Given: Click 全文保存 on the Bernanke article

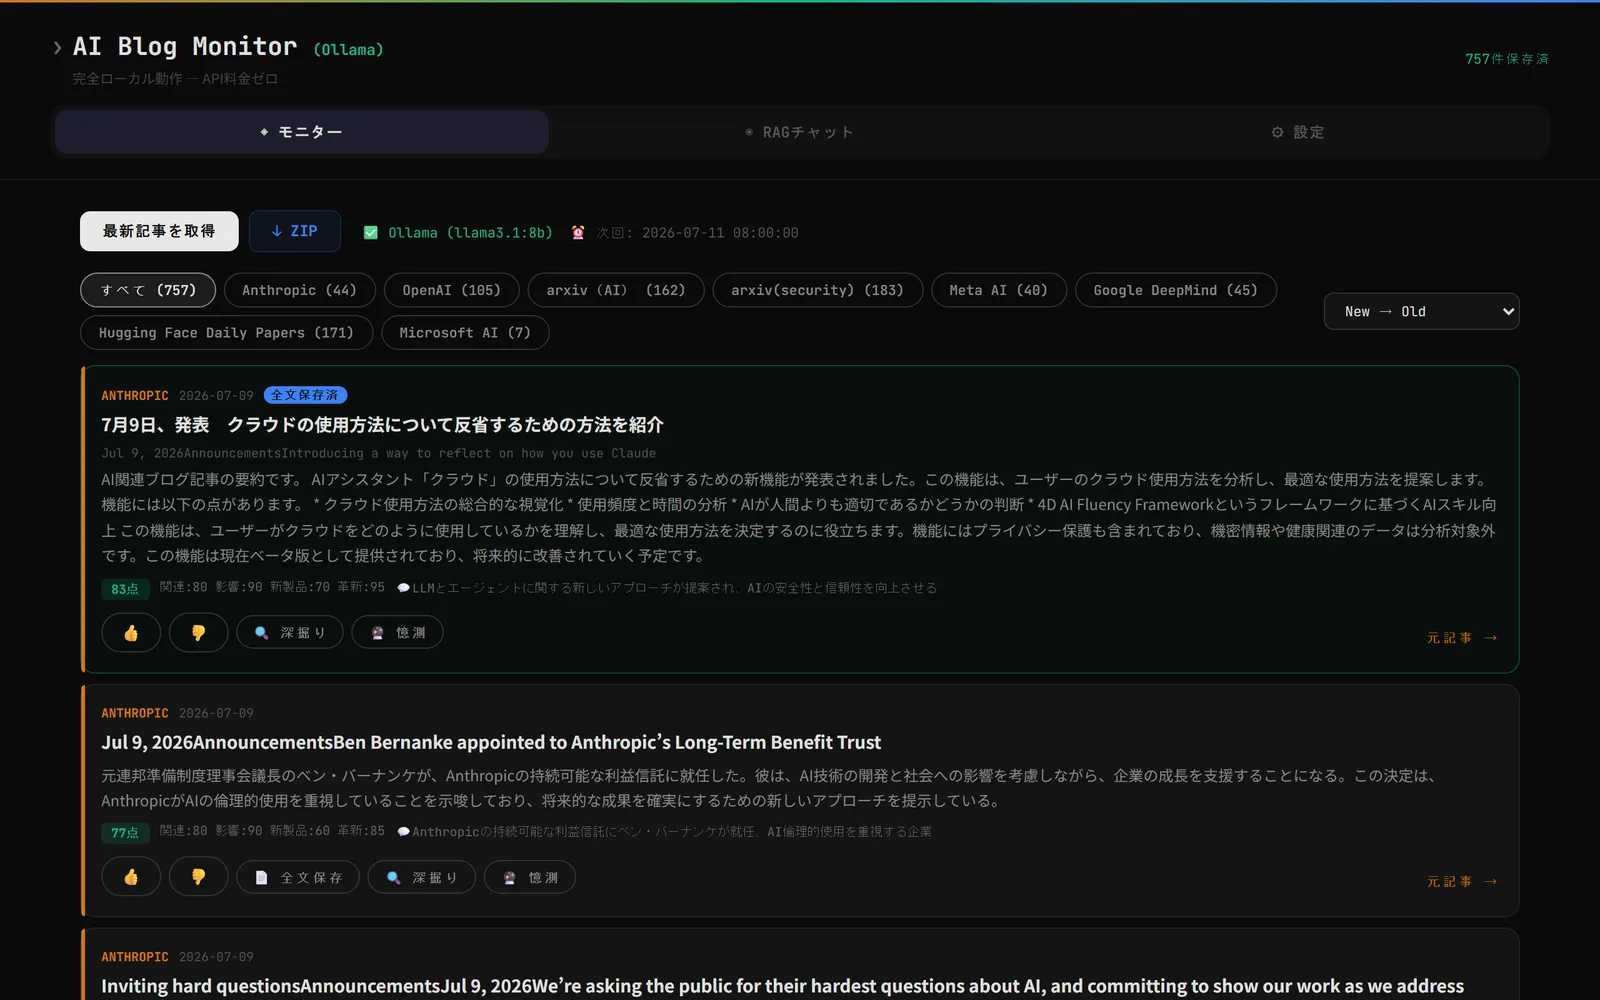Looking at the screenshot, I should tap(298, 877).
